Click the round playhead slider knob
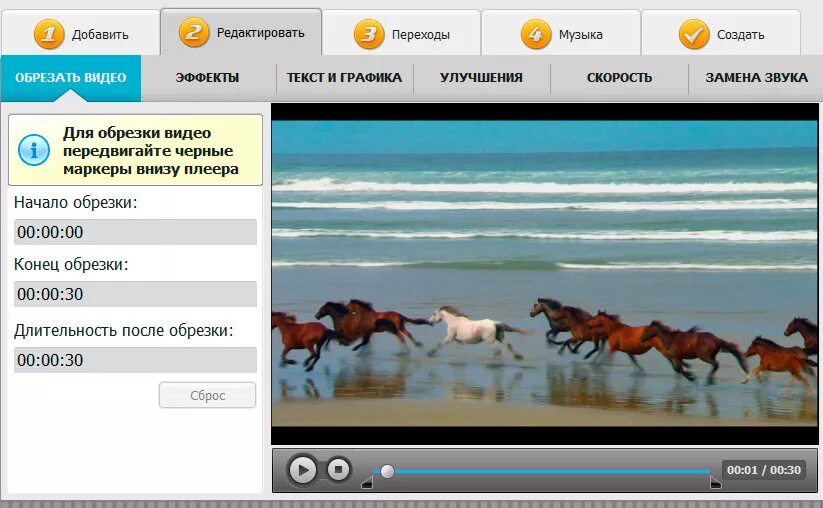The width and height of the screenshot is (823, 508). point(387,471)
